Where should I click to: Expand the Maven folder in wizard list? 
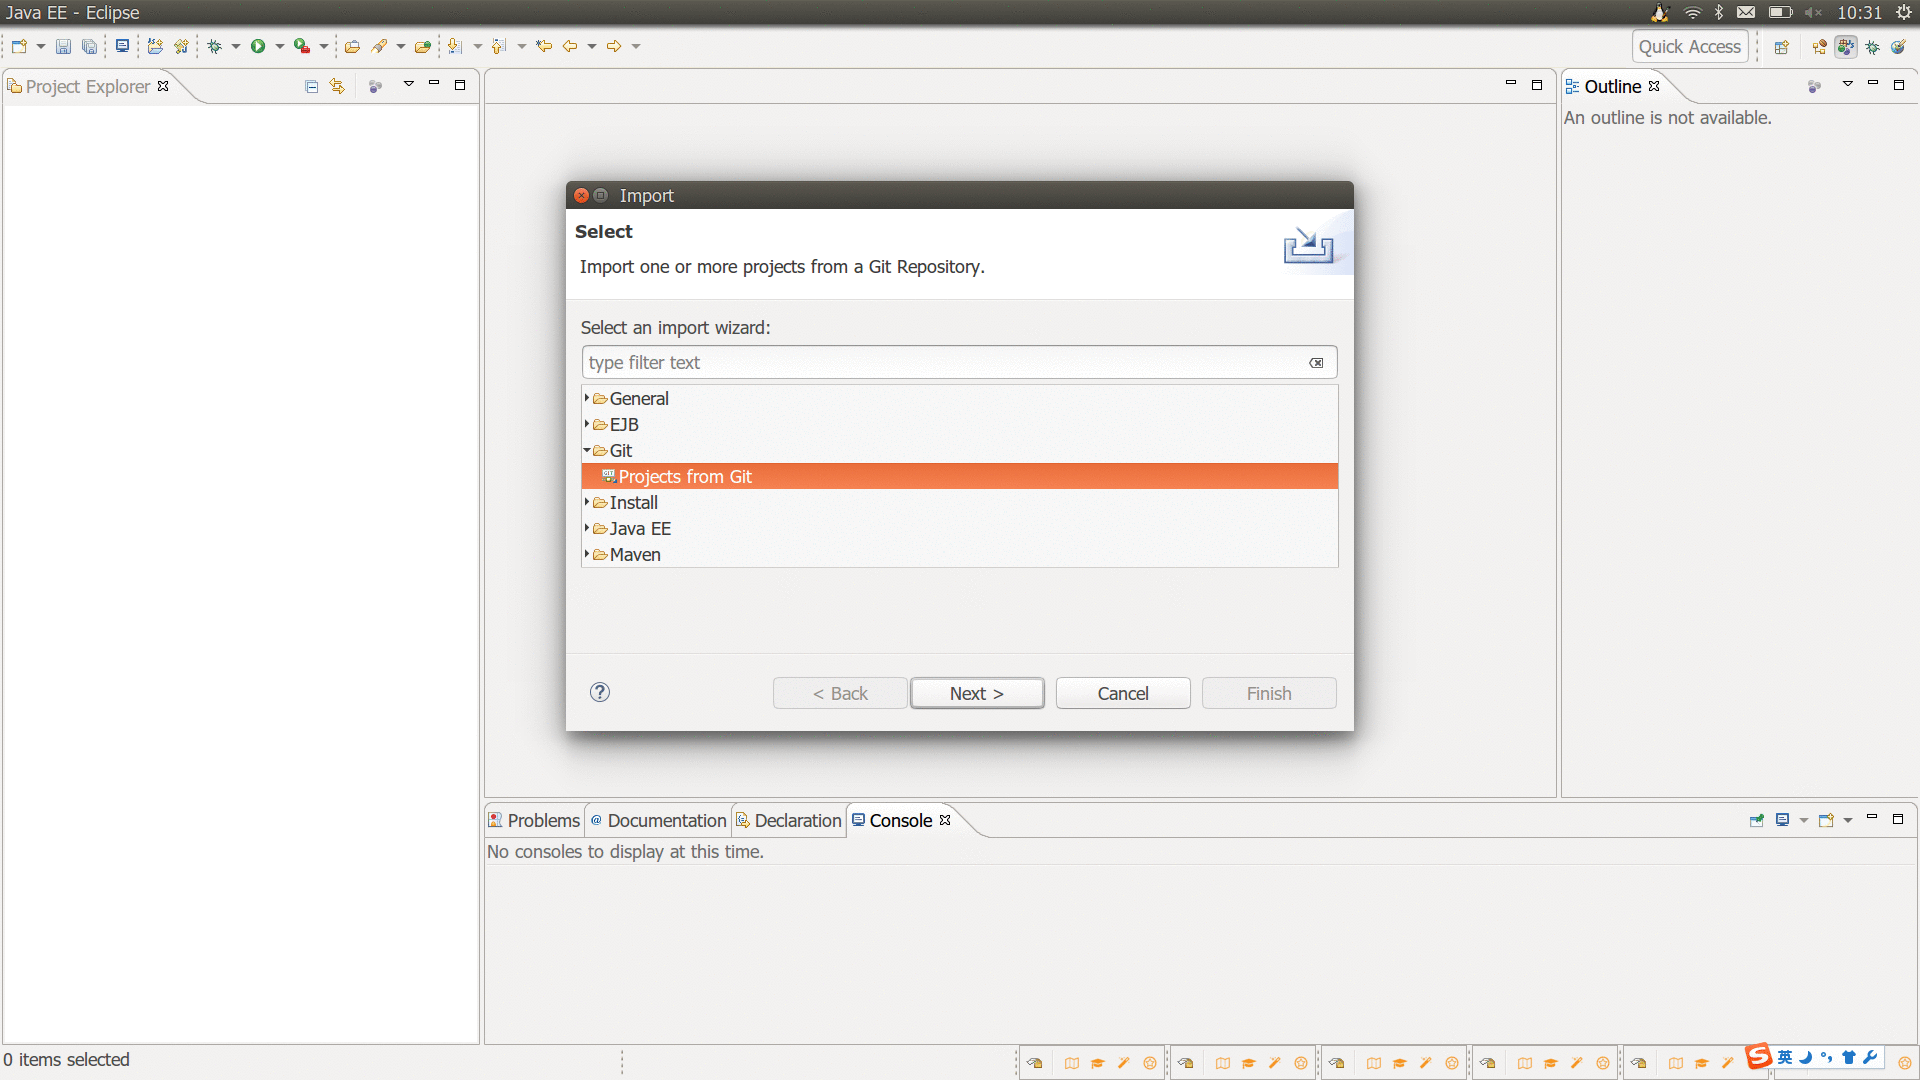pos(586,554)
